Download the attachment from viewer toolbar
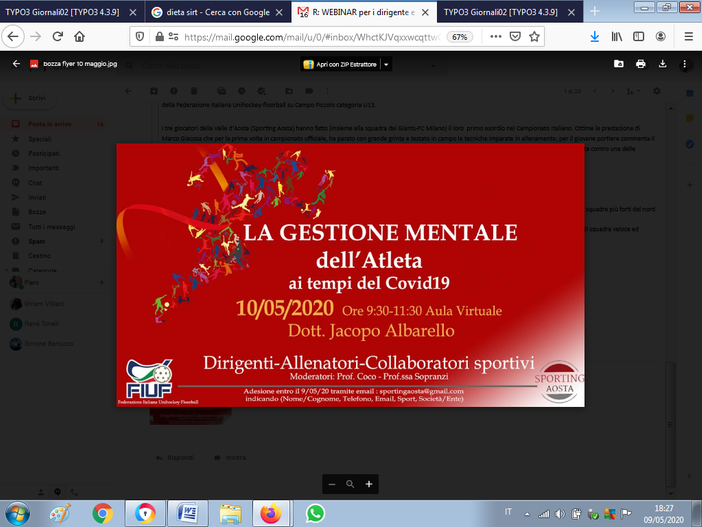The height and width of the screenshot is (527, 702). 662,64
